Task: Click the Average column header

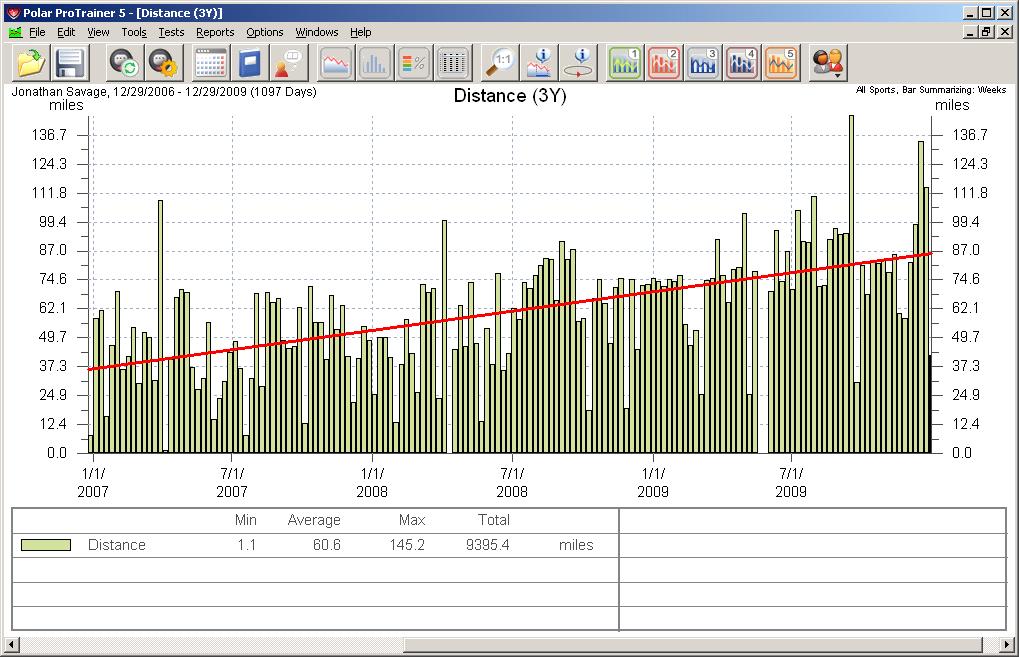Action: (x=314, y=520)
